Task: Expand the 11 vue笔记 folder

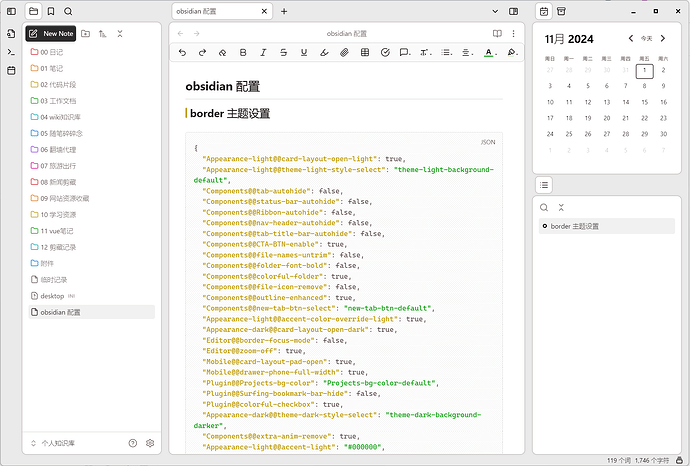Action: (x=92, y=231)
